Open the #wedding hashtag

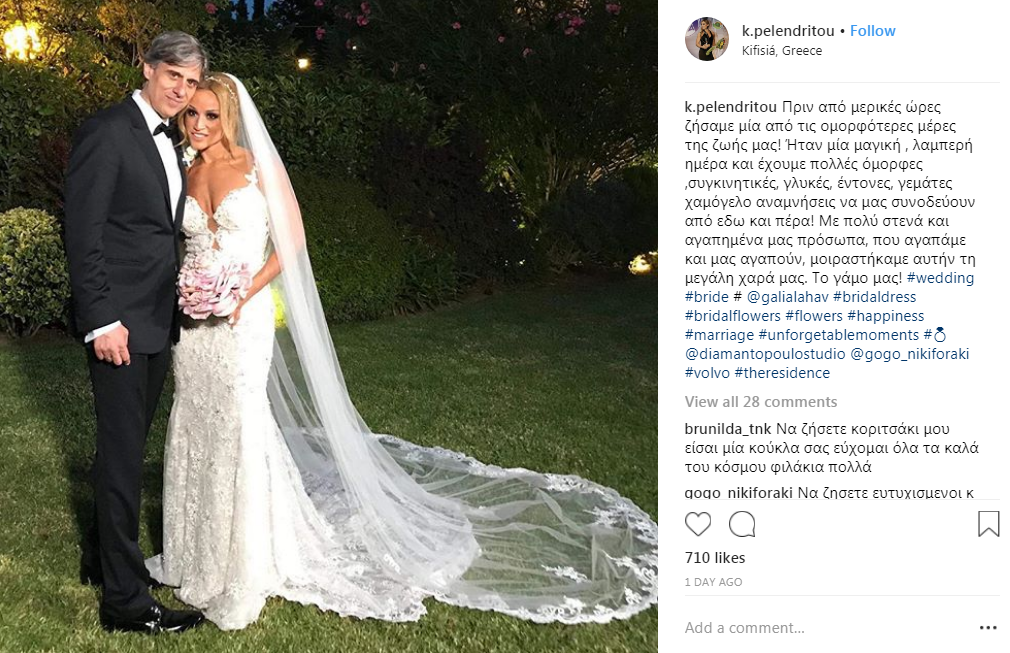940,278
